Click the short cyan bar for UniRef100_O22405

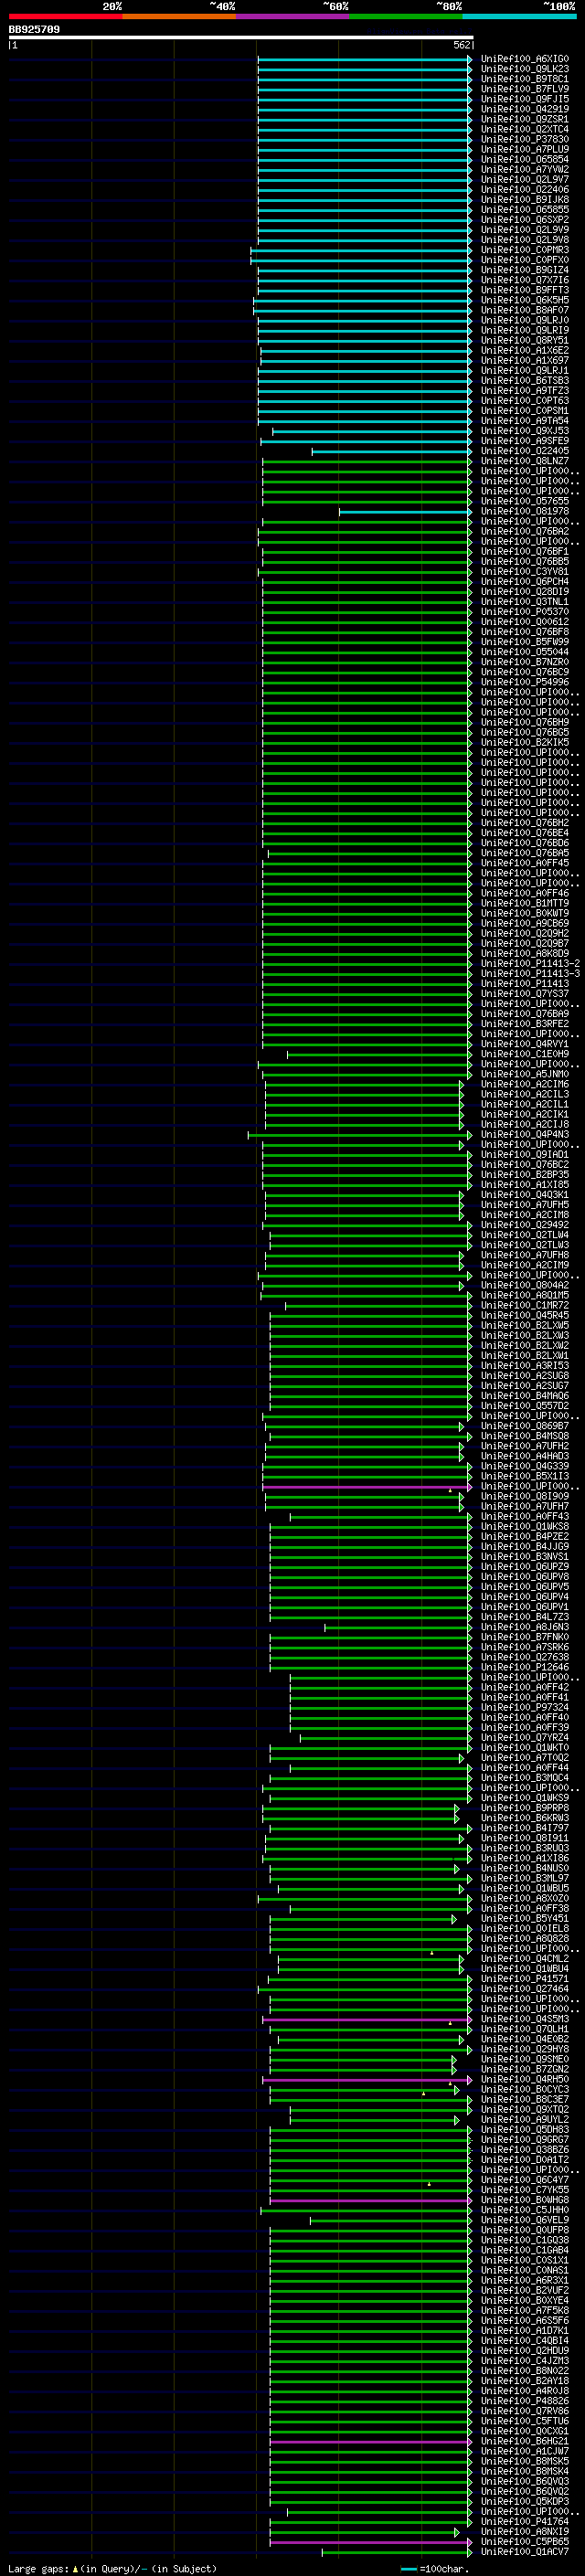(x=391, y=451)
